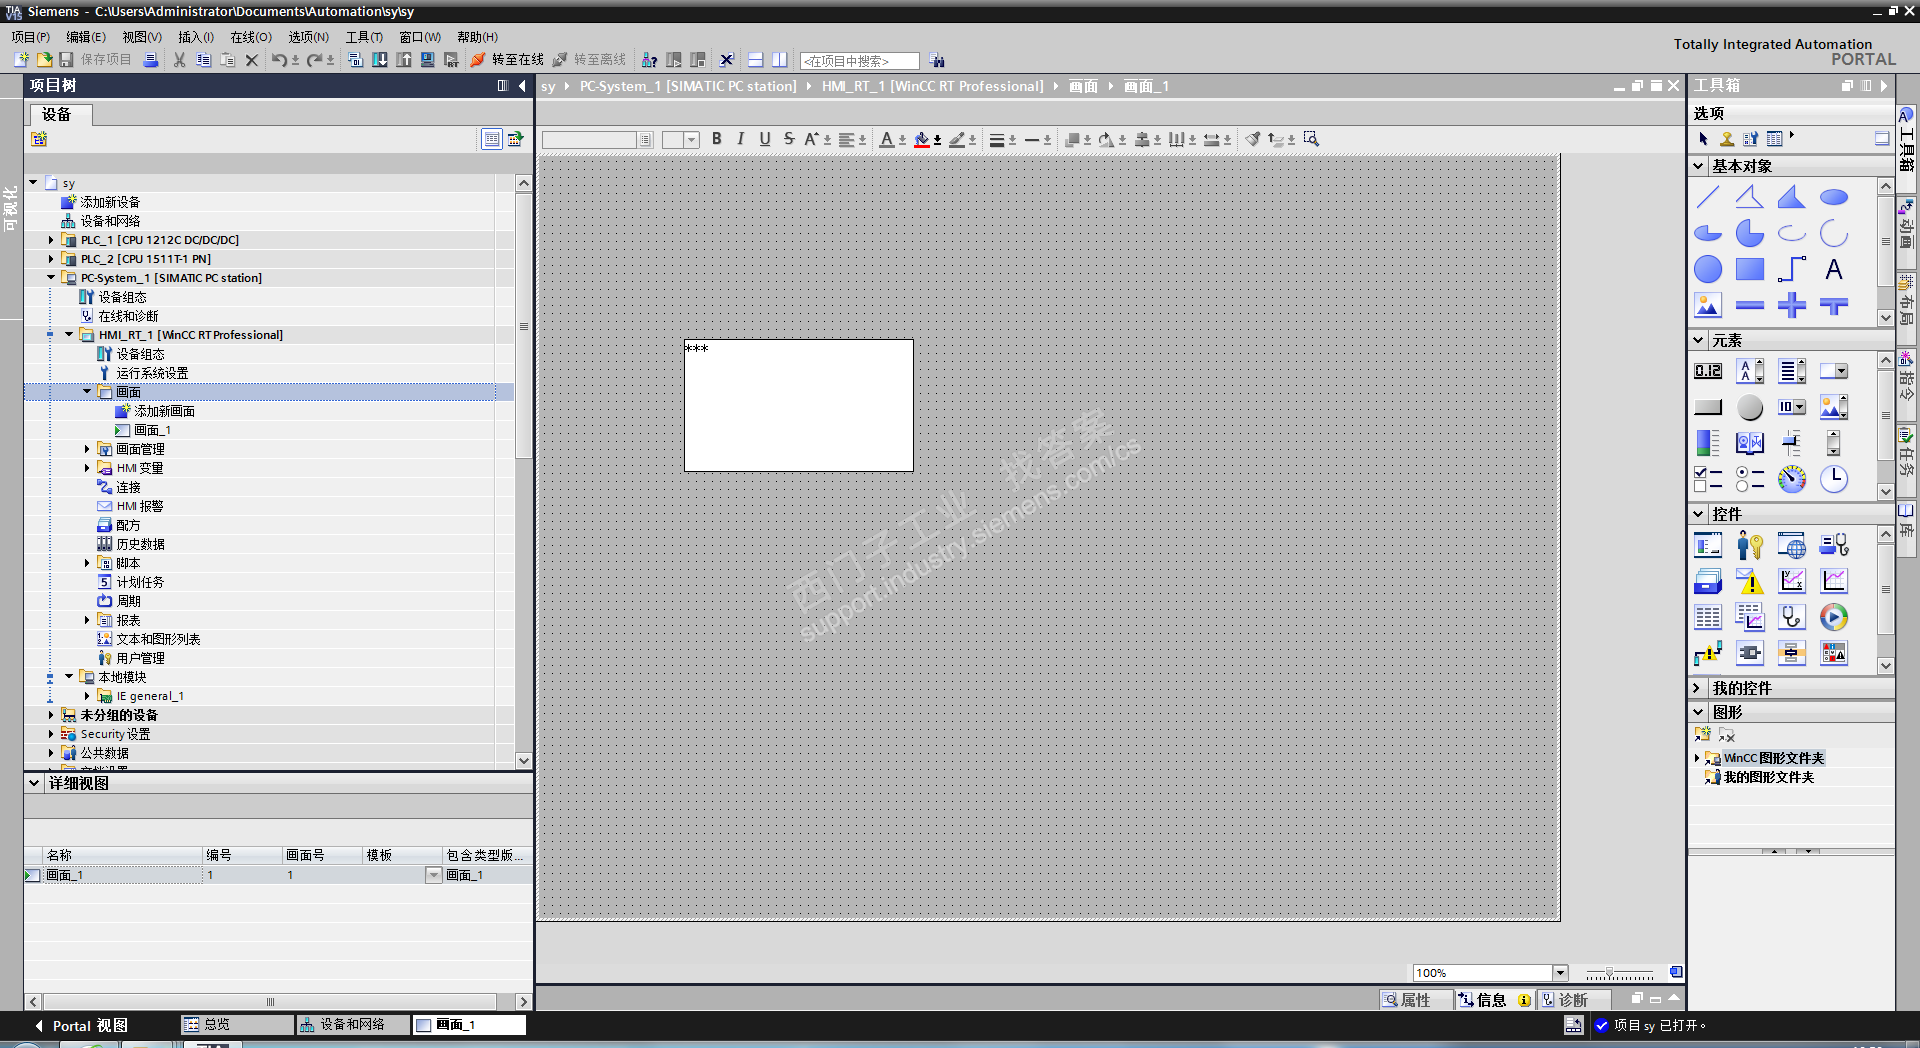The image size is (1920, 1048).
Task: Select the white screen object on canvas
Action: (799, 405)
